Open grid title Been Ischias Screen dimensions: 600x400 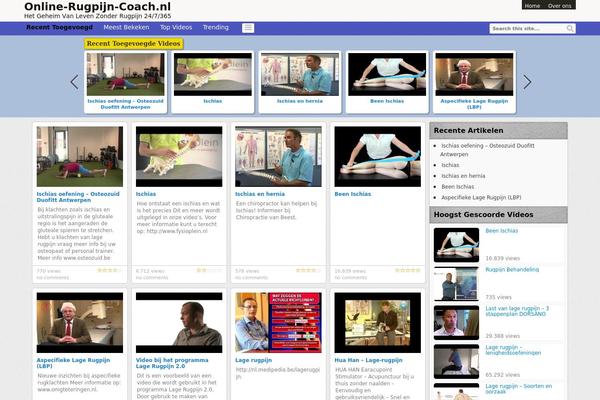352,194
